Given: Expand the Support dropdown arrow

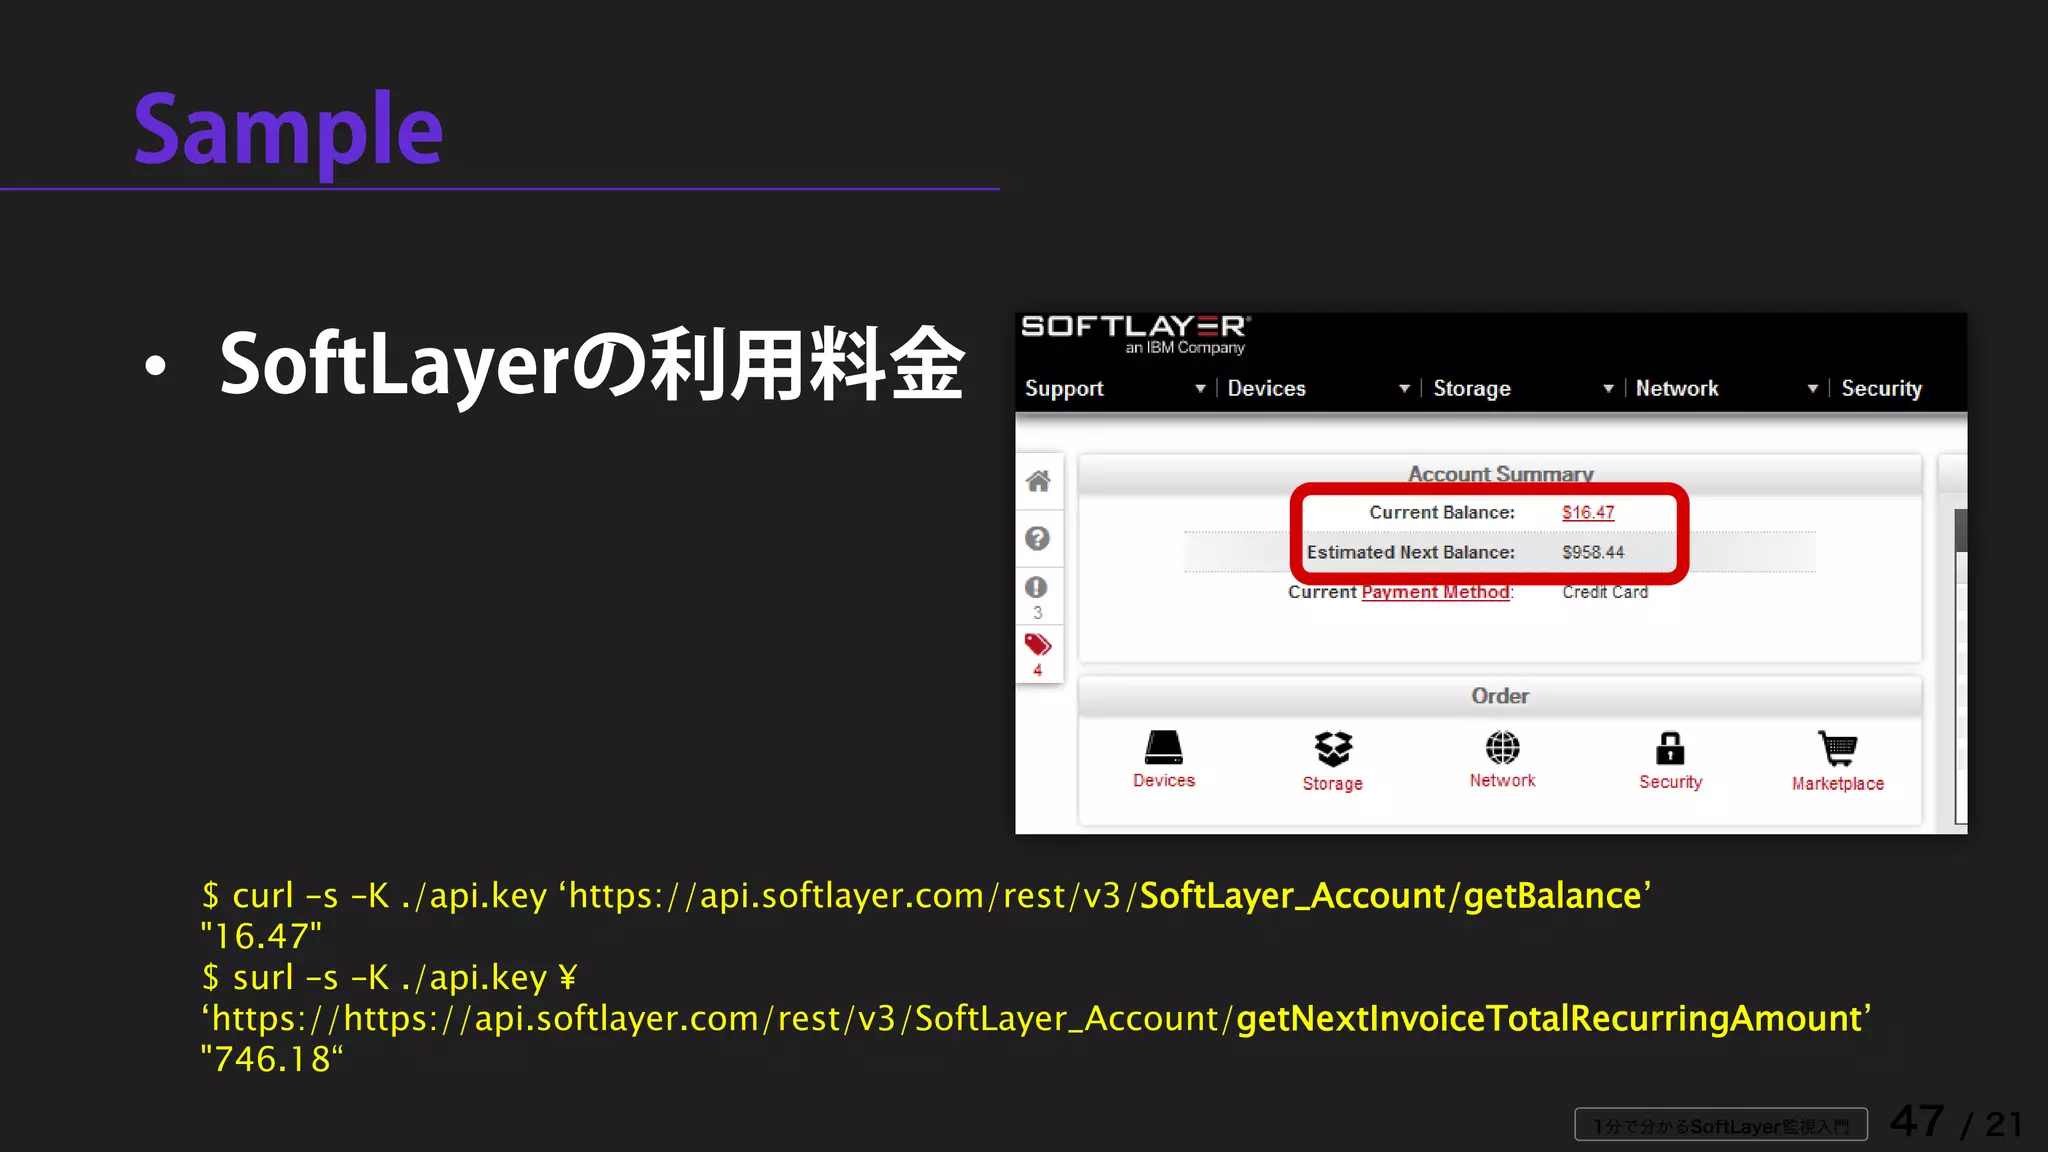Looking at the screenshot, I should [1200, 388].
